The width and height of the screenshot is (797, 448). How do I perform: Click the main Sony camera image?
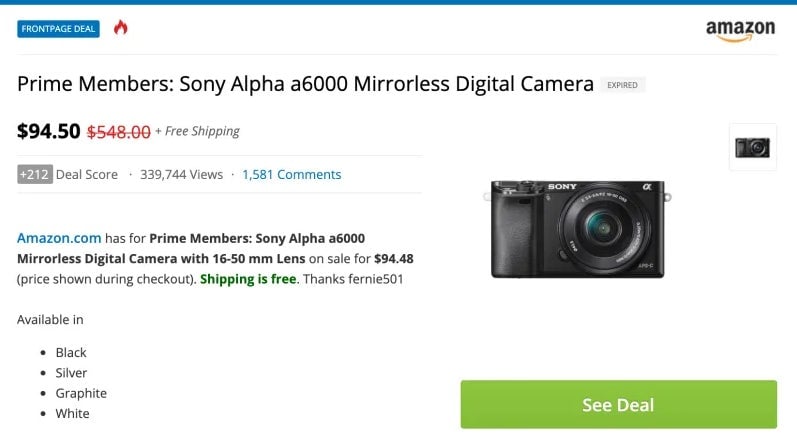(x=578, y=228)
